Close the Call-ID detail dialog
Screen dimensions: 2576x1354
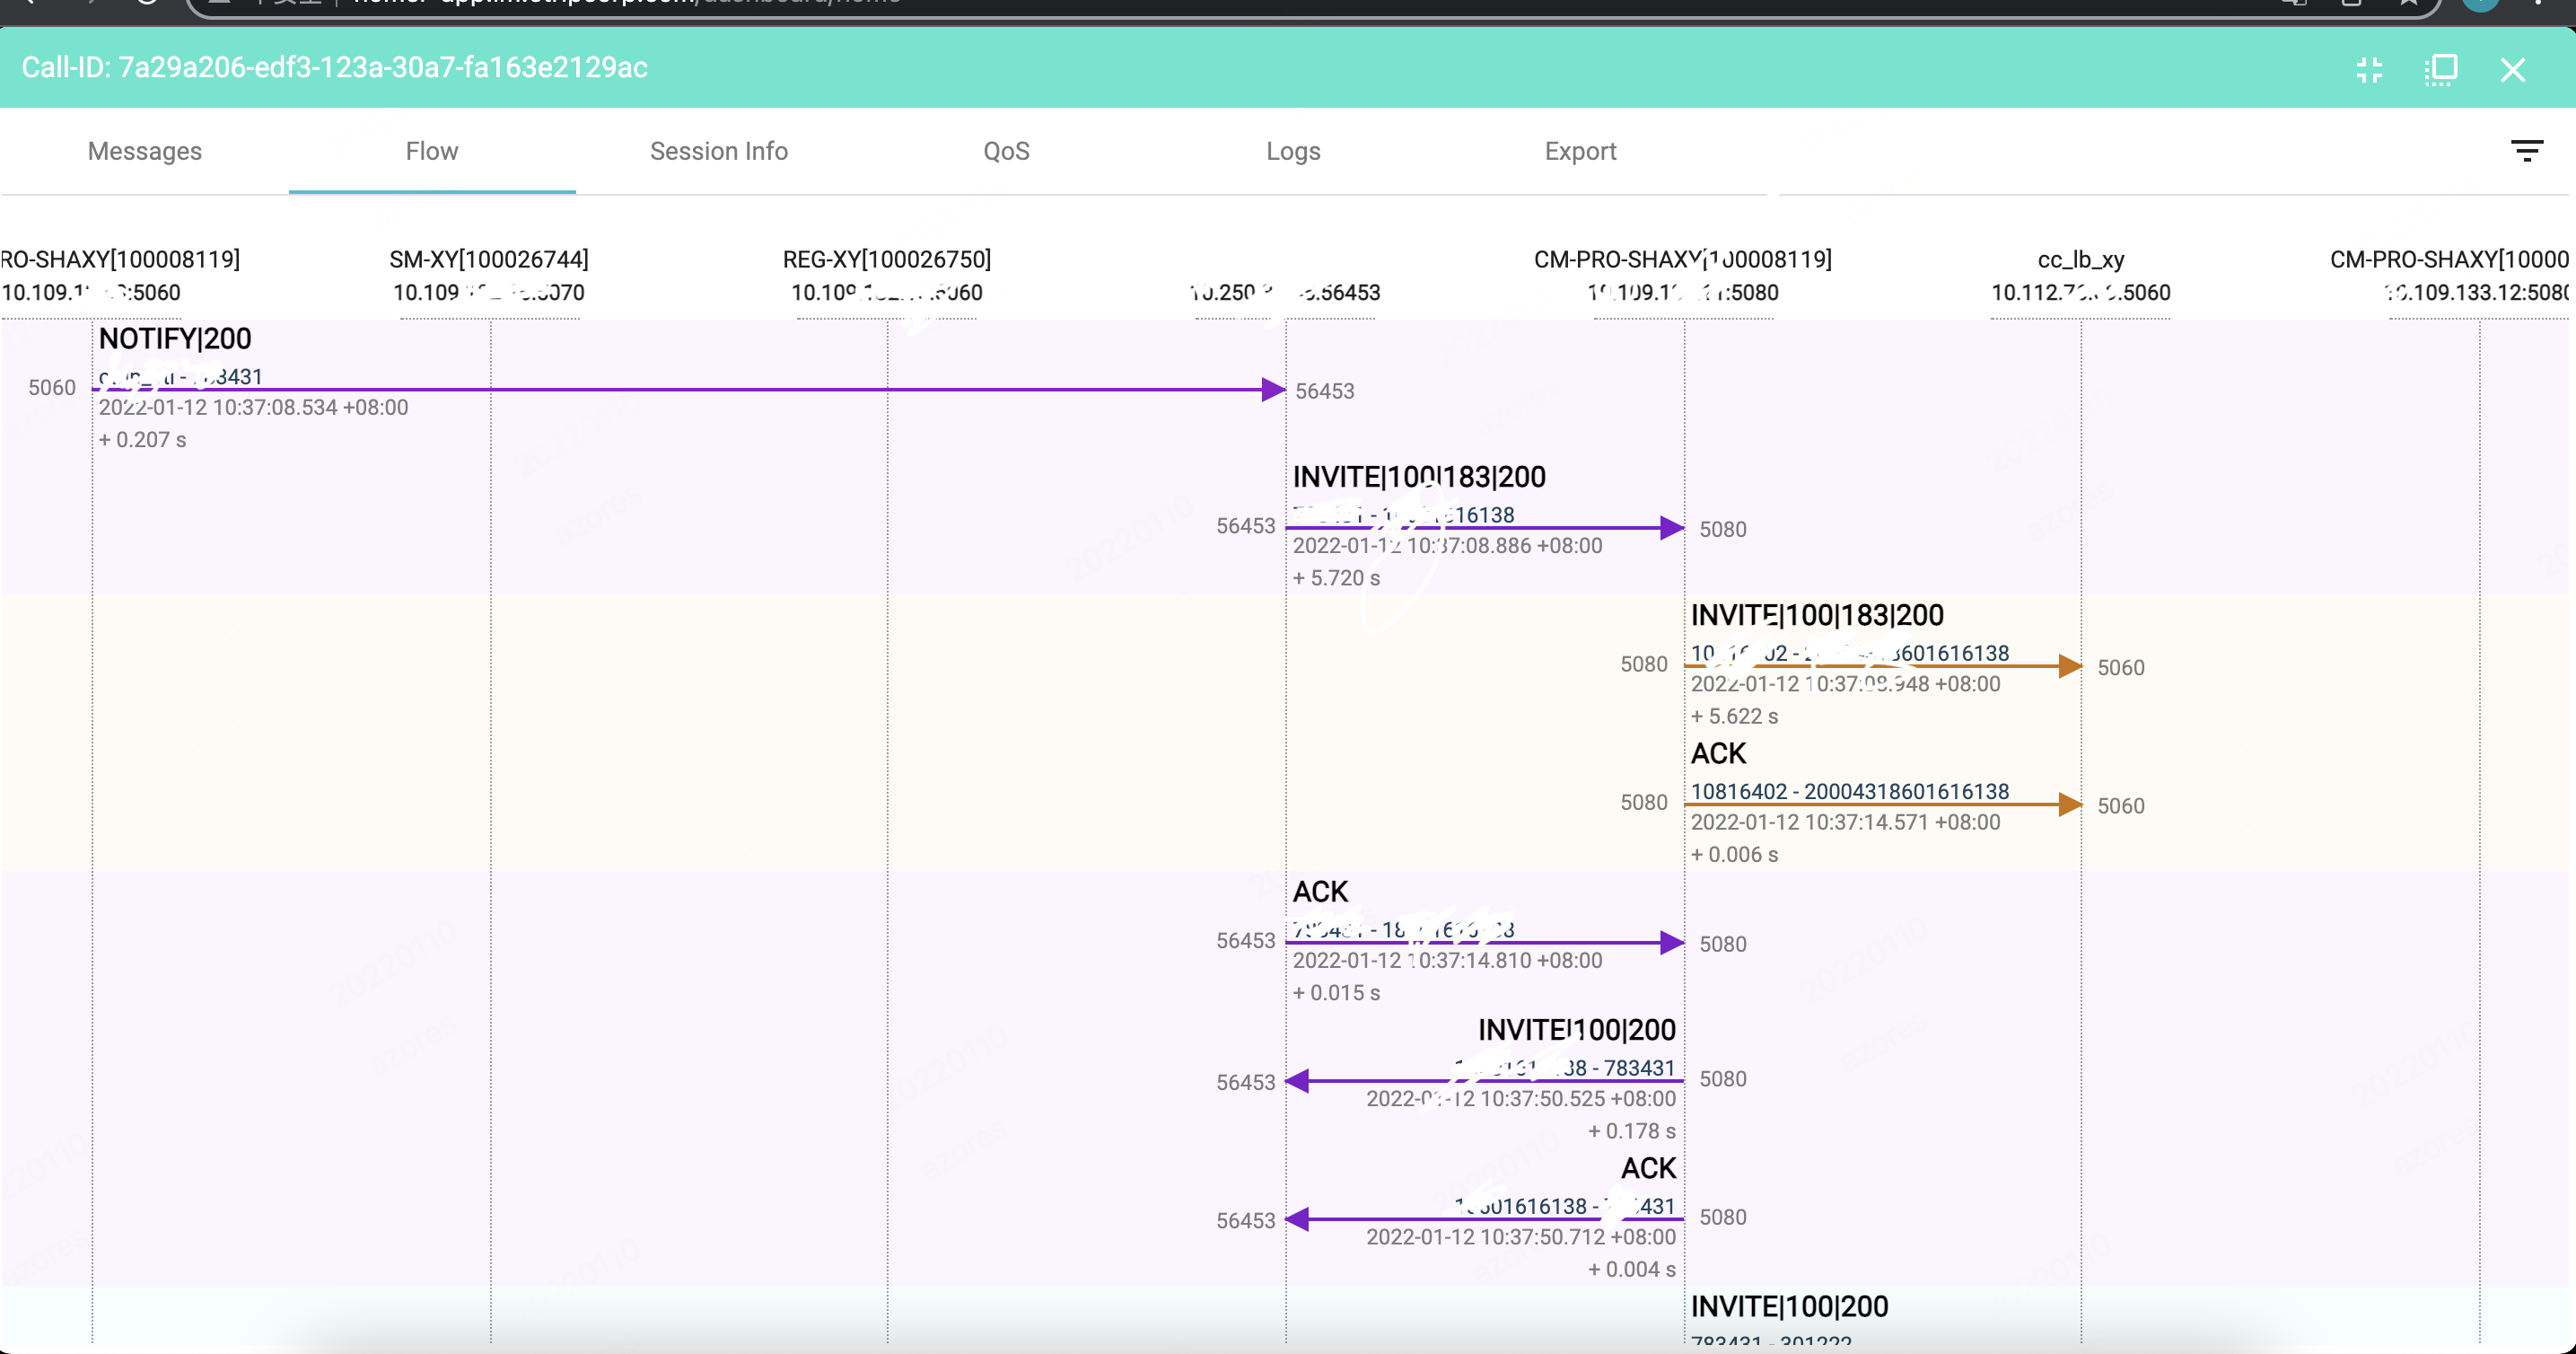2514,70
